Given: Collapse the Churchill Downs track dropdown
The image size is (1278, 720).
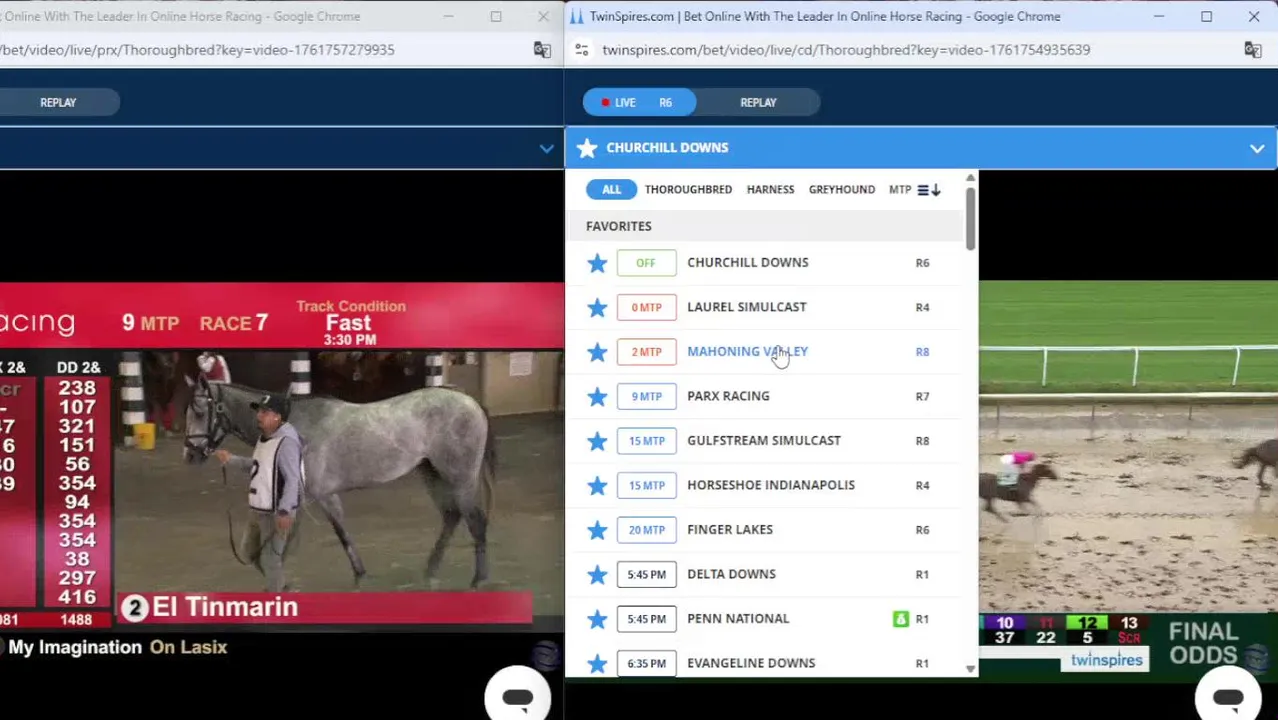Looking at the screenshot, I should click(1256, 149).
